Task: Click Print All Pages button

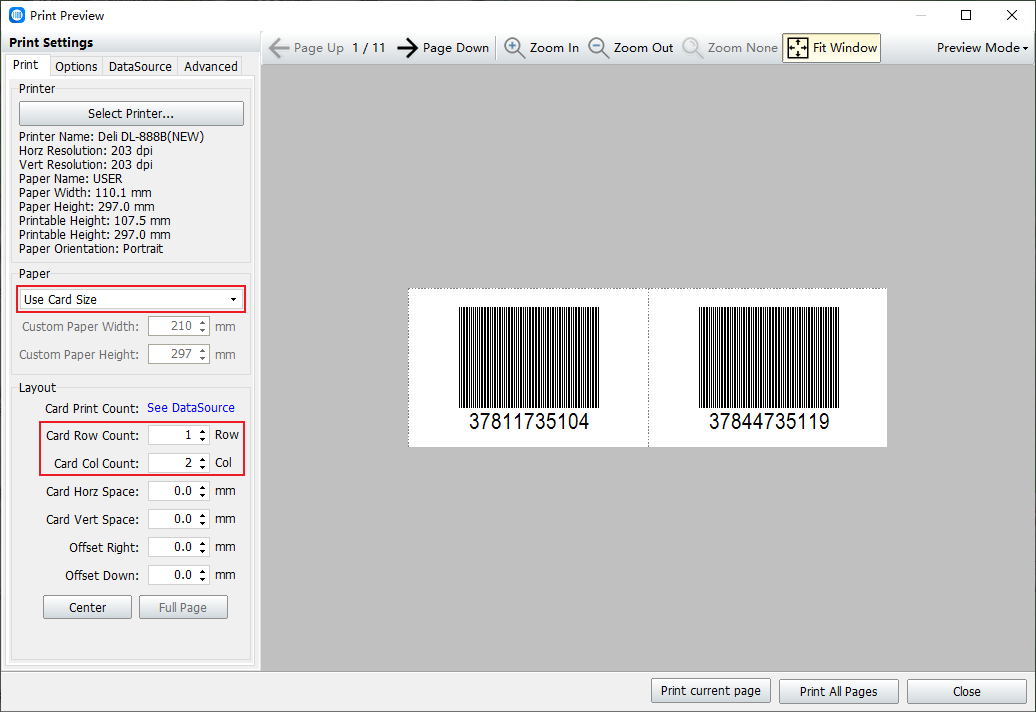Action: click(x=838, y=691)
